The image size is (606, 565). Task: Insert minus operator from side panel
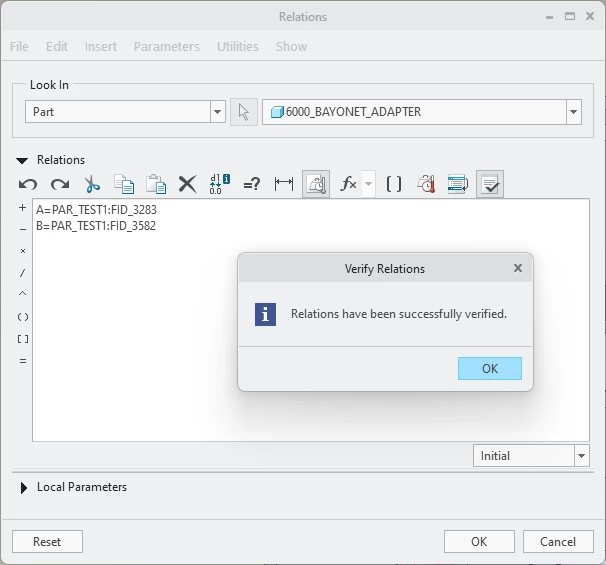click(x=23, y=230)
